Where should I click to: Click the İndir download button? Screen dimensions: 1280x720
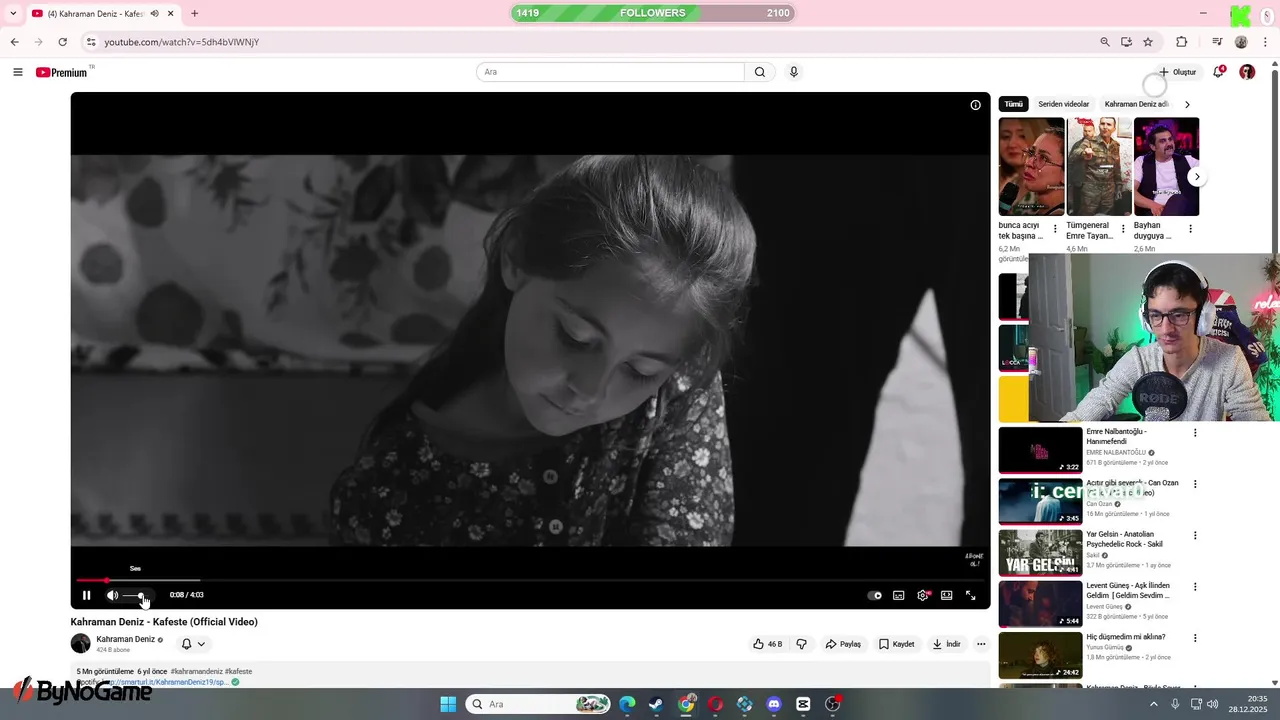[x=946, y=644]
